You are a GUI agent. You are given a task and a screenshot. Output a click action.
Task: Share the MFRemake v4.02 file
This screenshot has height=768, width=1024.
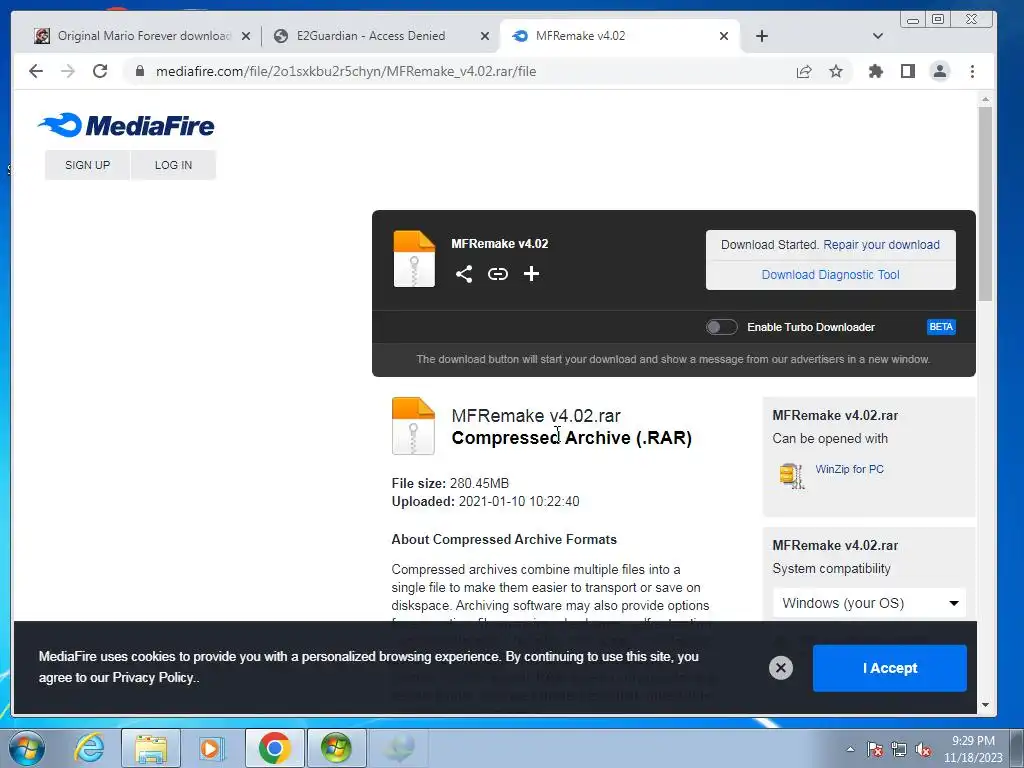click(464, 274)
